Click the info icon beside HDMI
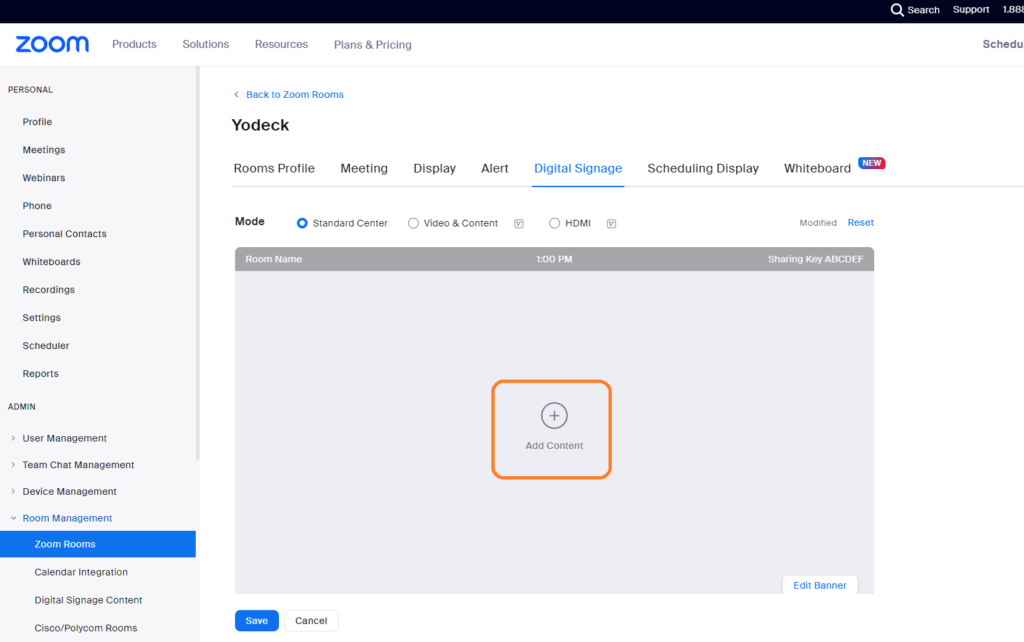The width and height of the screenshot is (1024, 642). 611,223
